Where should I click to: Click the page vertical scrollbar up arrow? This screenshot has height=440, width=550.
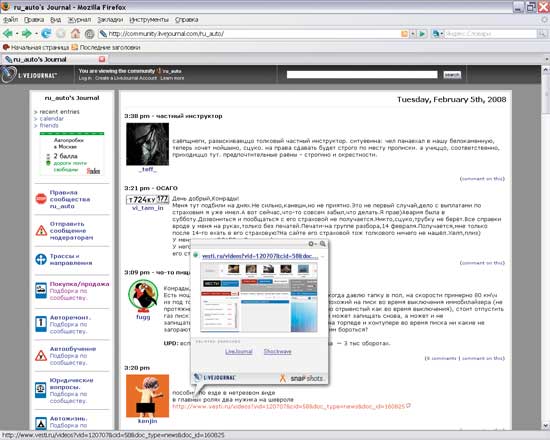546,70
